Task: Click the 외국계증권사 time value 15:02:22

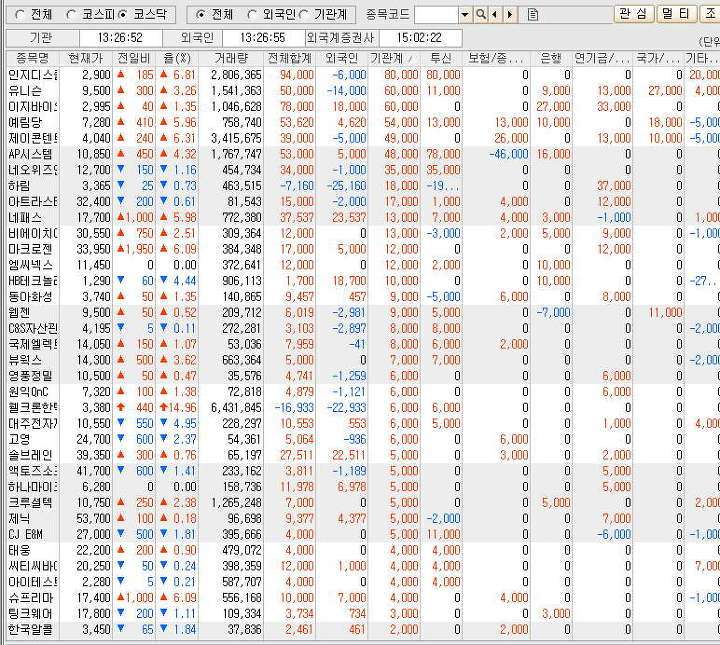Action: [419, 38]
